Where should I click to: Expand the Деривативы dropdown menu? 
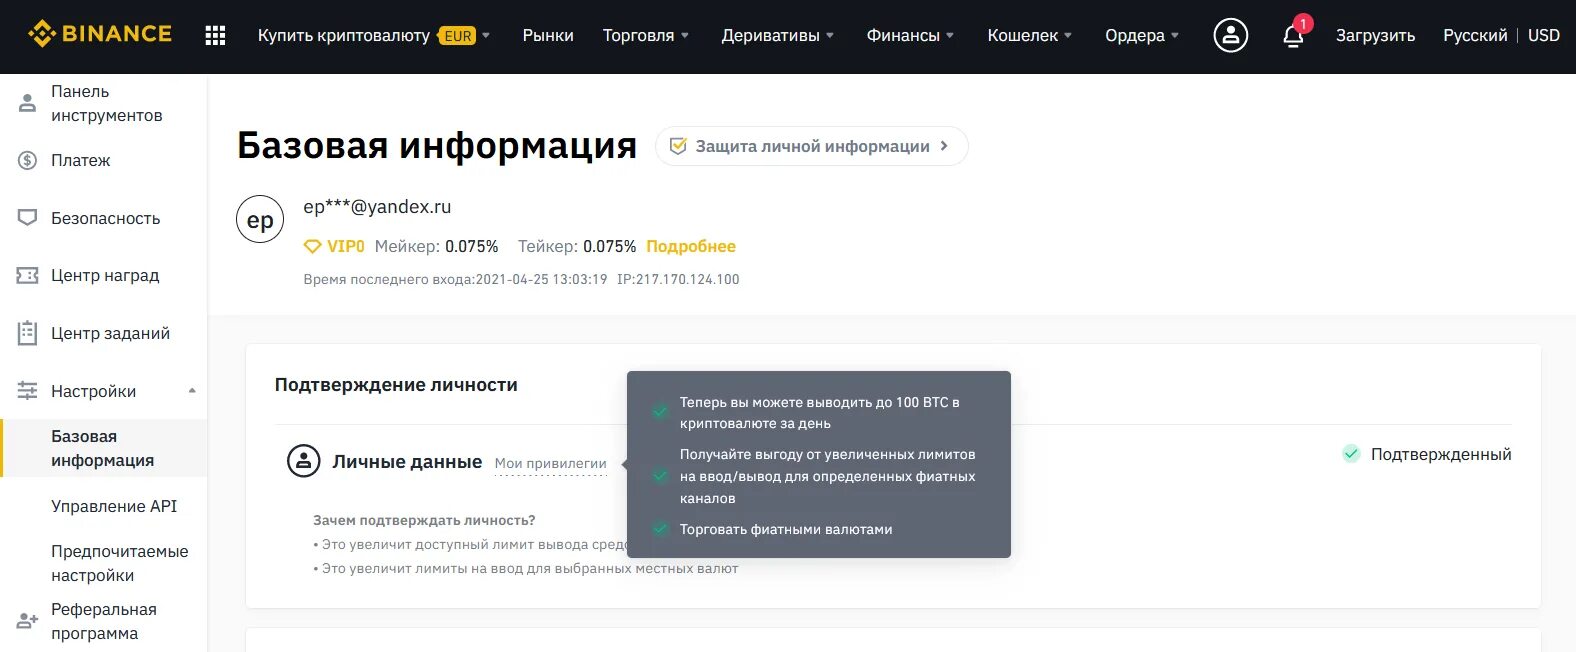[x=830, y=35]
